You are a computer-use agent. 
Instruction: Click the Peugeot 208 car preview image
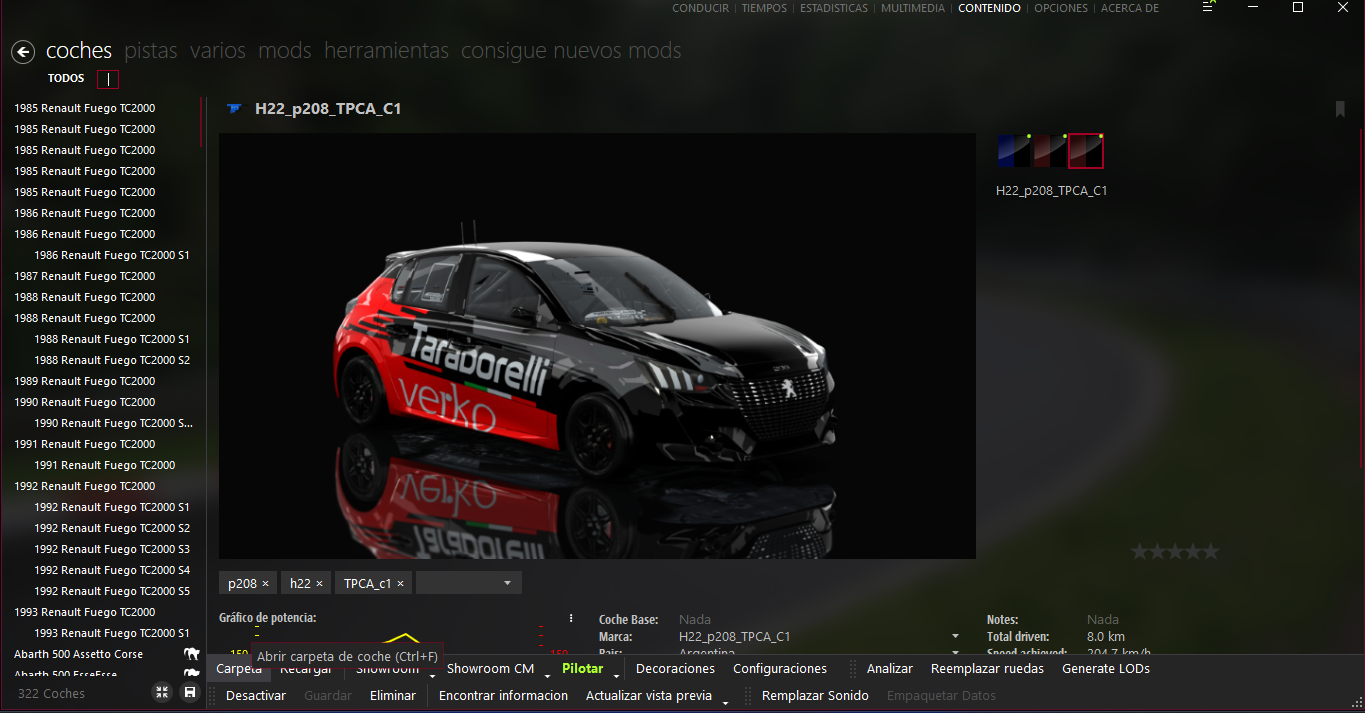(597, 346)
